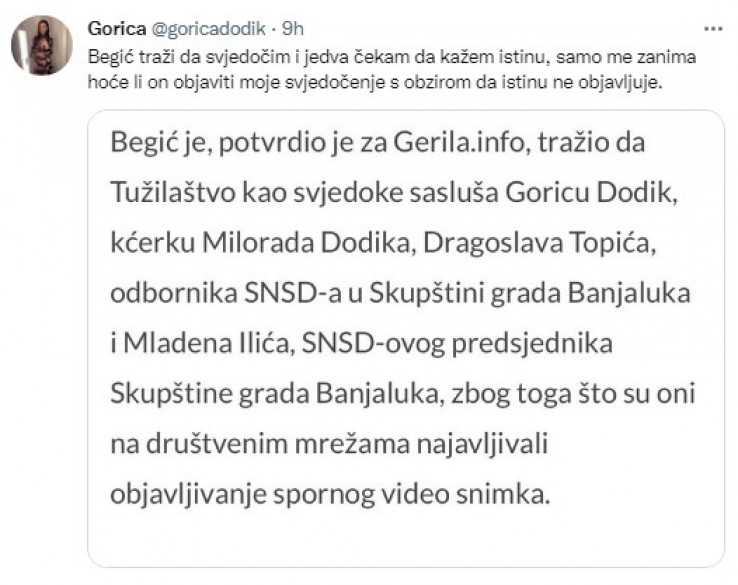Screen dimensions: 738x585
Task: Click the words 'zbog toga što su oni'
Action: click(x=573, y=395)
